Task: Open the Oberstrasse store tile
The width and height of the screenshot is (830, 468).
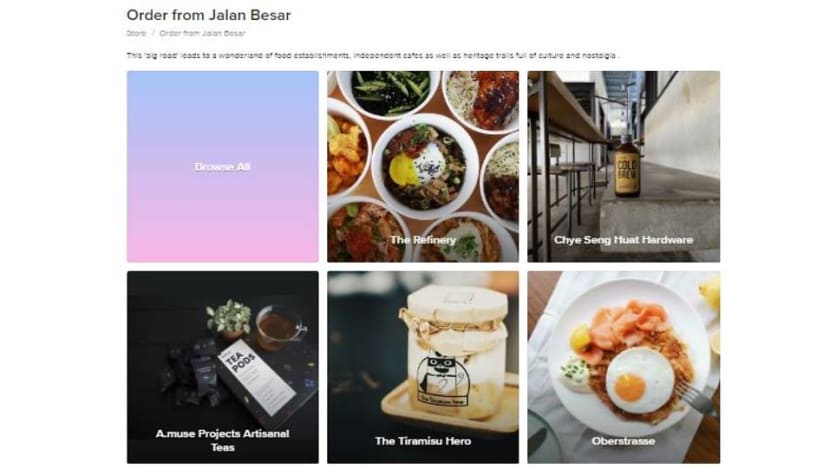Action: click(x=624, y=367)
